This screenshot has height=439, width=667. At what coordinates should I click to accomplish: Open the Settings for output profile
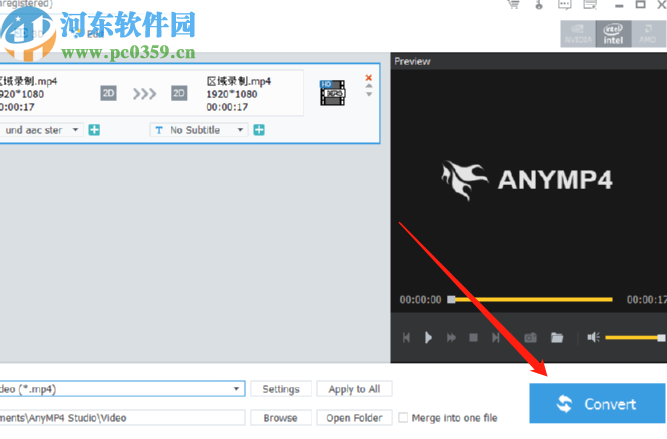tap(281, 389)
